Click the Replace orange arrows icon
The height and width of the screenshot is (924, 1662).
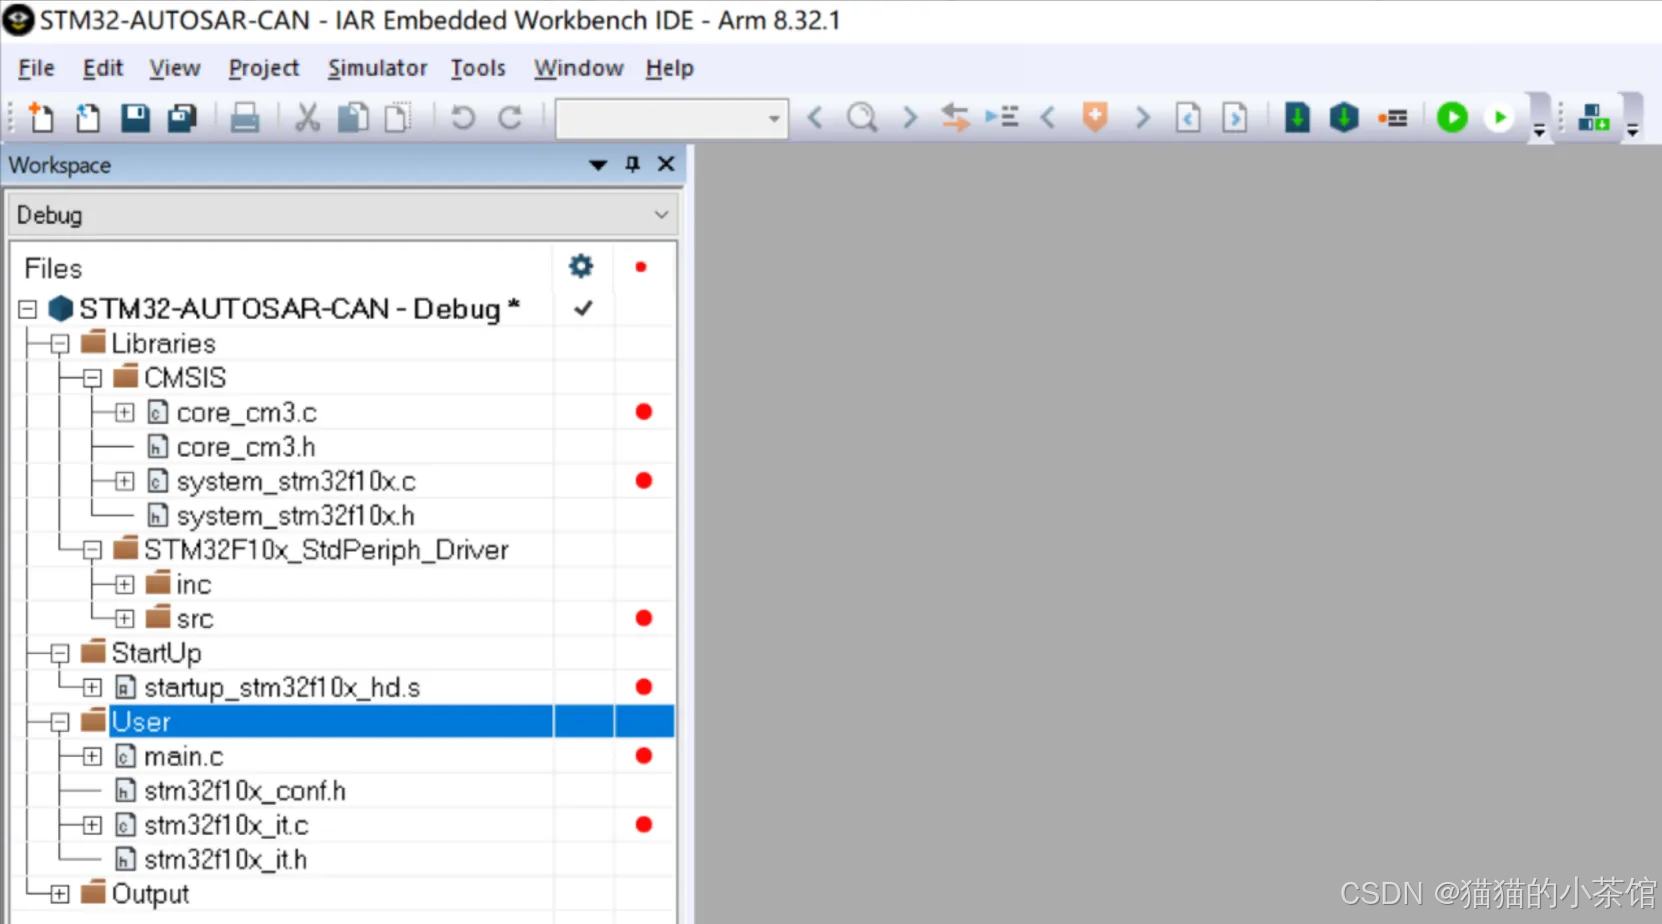[x=955, y=118]
